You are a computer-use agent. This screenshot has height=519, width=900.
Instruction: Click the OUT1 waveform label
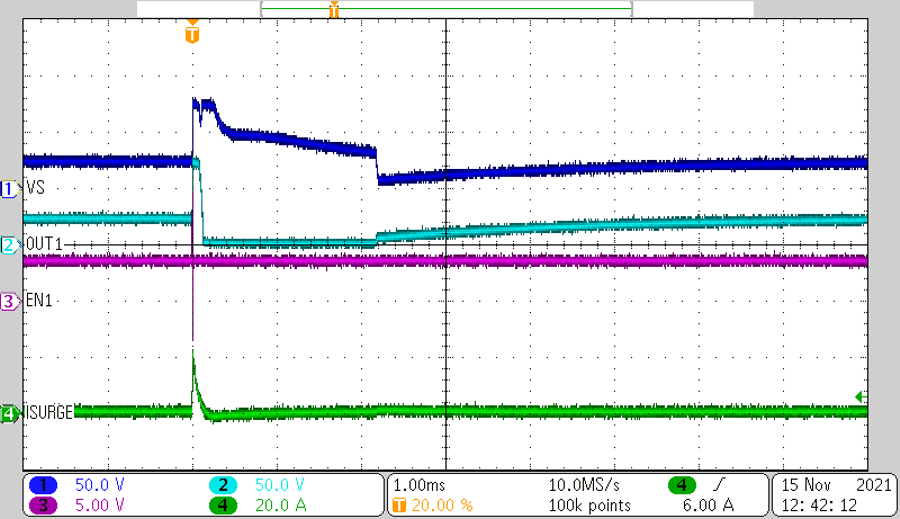coord(44,244)
